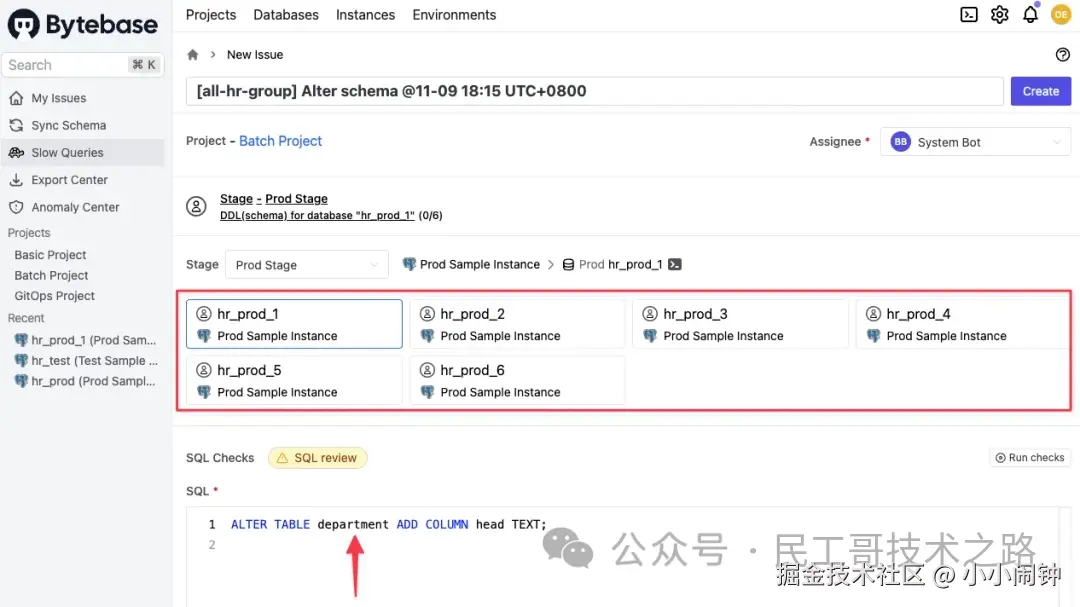The image size is (1080, 607).
Task: Open SQL editor icon beside hr_prod_1 breadcrumb
Action: [x=675, y=265]
